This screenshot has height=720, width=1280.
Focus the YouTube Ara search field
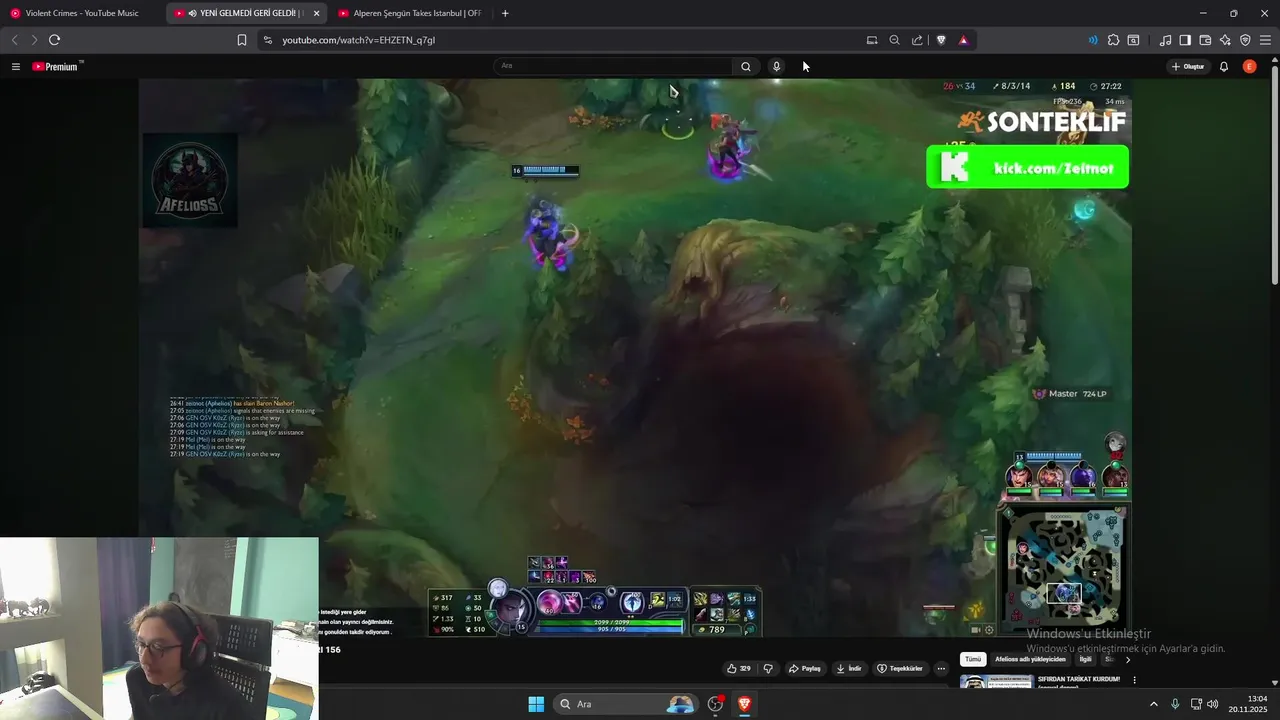point(614,66)
